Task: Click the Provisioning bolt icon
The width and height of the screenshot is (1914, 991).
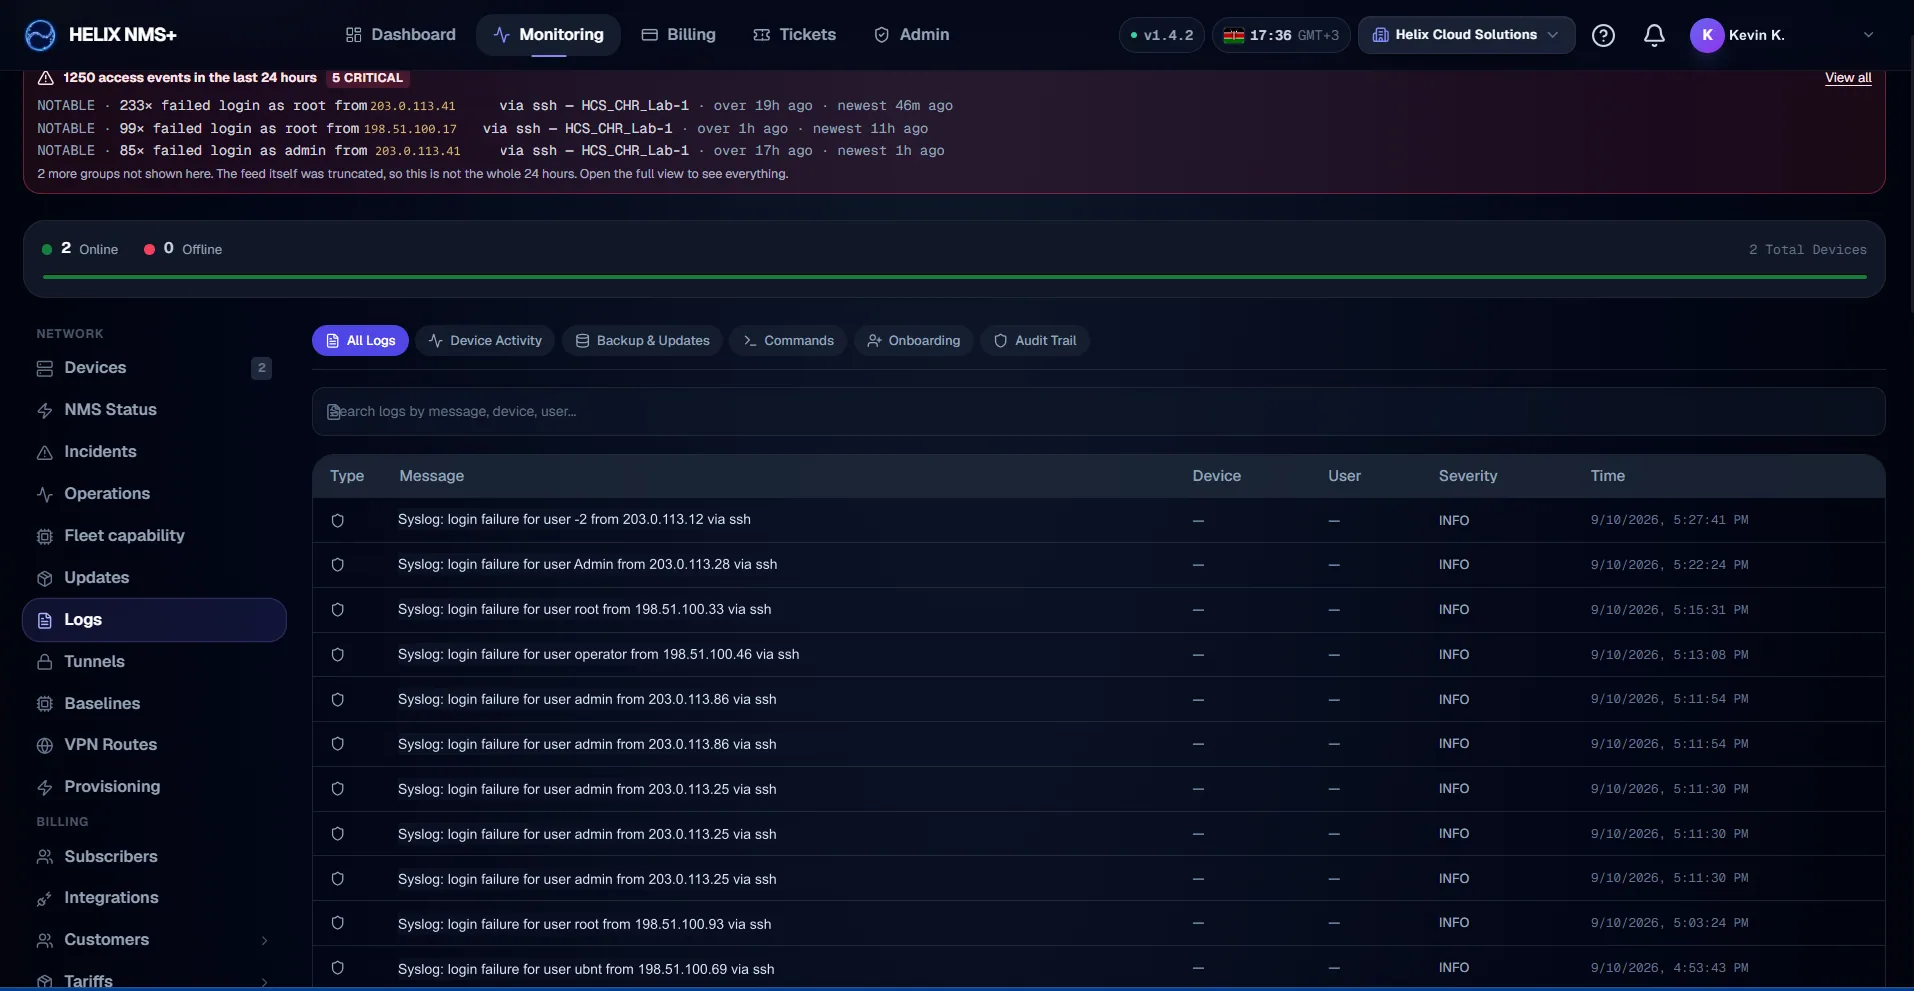Action: coord(45,787)
